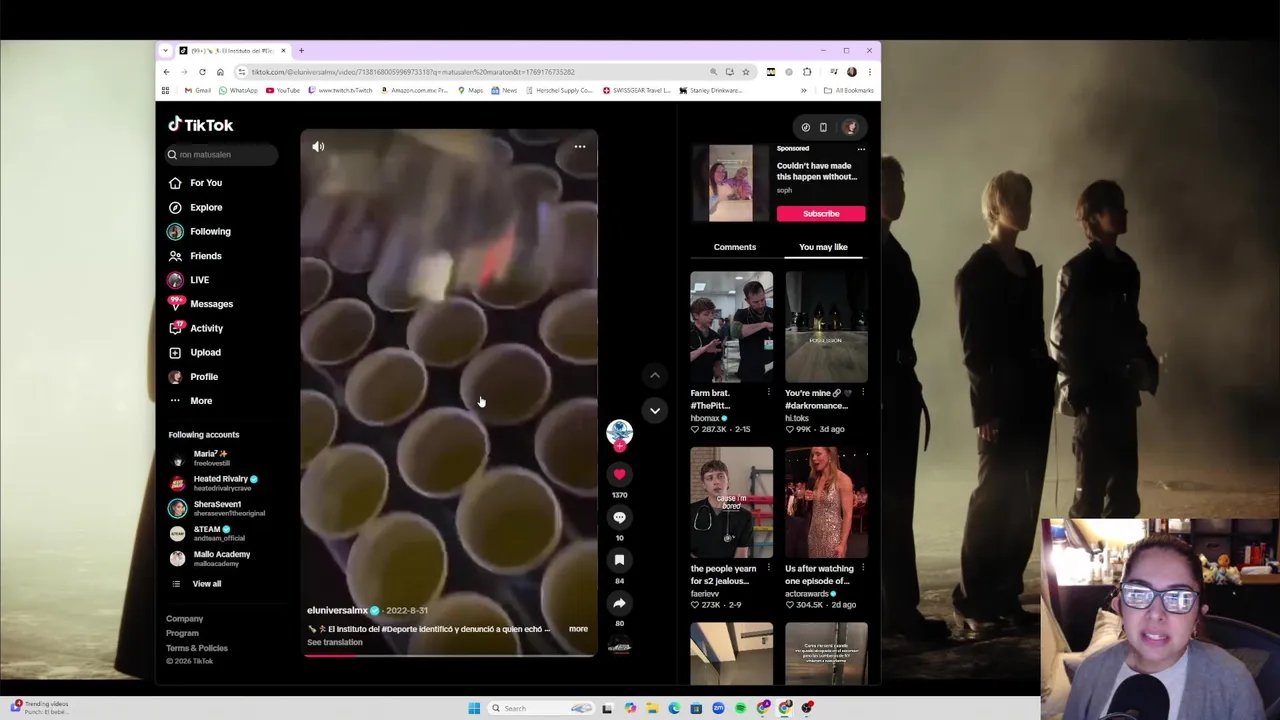Open the 'cause I'm bored video thumbnail

pyautogui.click(x=731, y=502)
